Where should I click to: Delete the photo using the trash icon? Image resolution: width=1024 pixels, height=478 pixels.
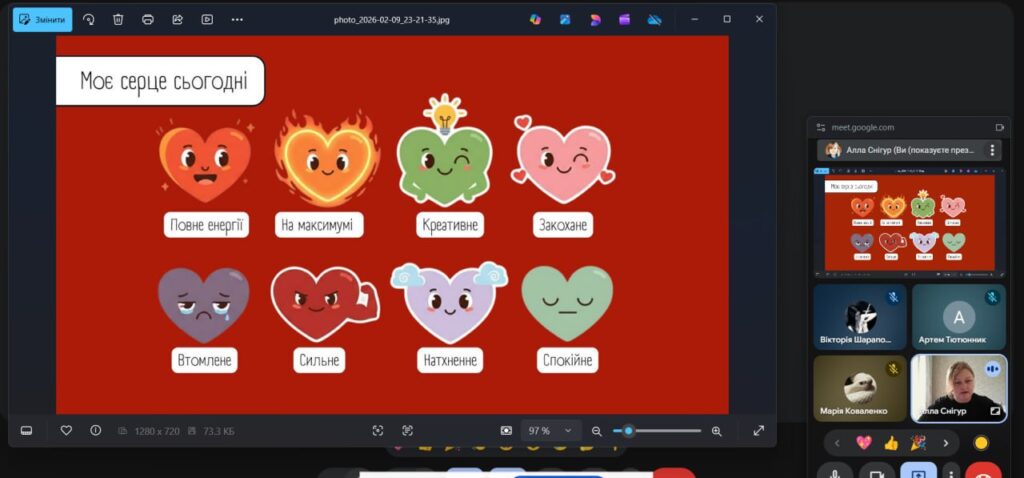pos(118,19)
